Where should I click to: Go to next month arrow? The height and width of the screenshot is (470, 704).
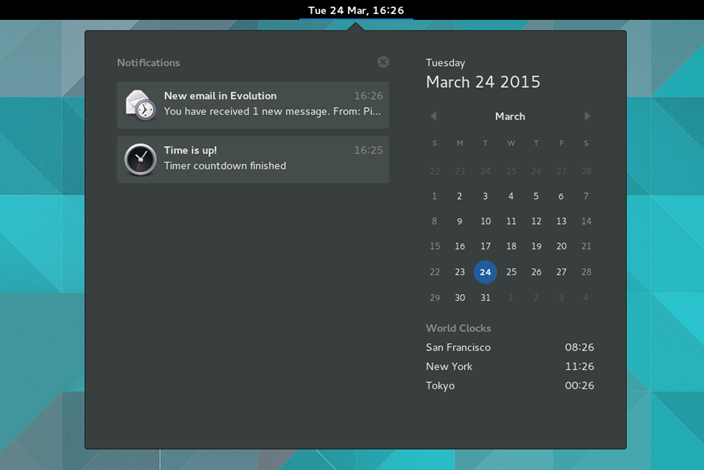click(587, 116)
